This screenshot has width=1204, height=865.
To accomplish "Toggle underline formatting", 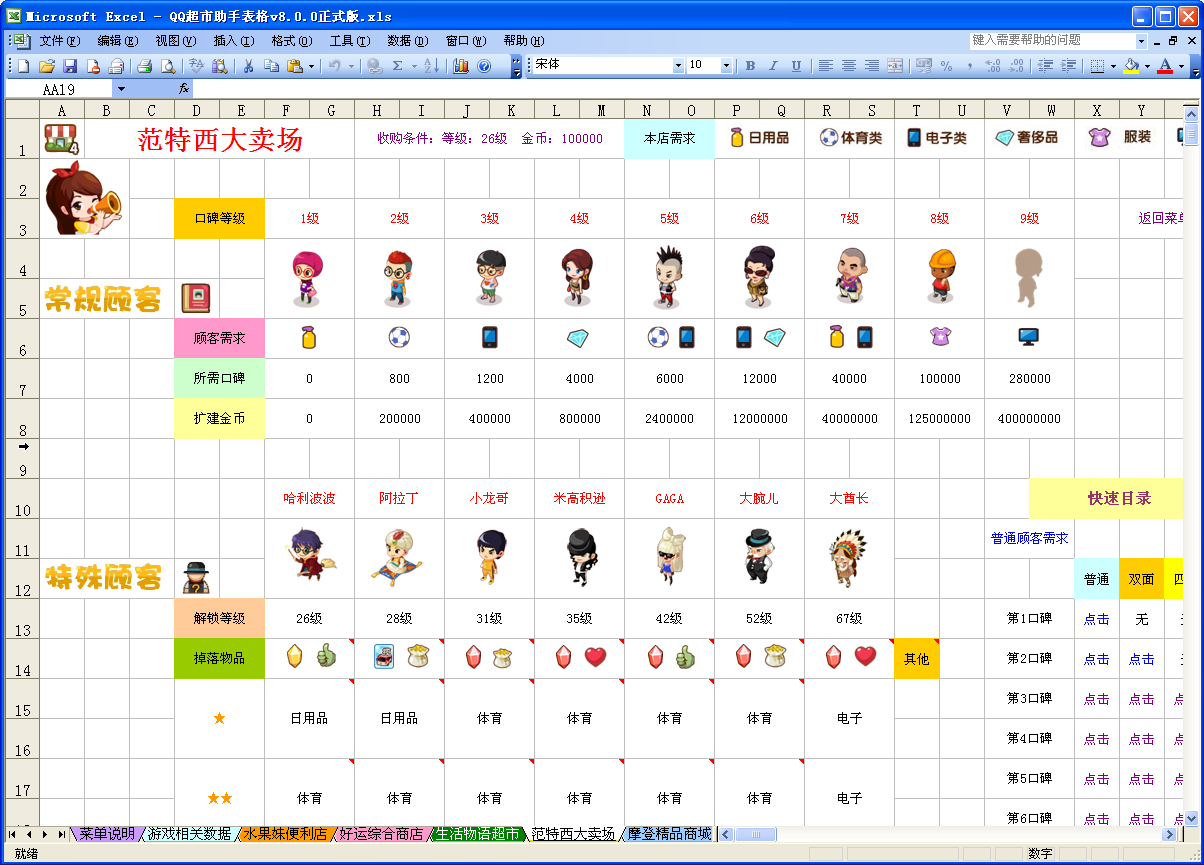I will pos(796,66).
